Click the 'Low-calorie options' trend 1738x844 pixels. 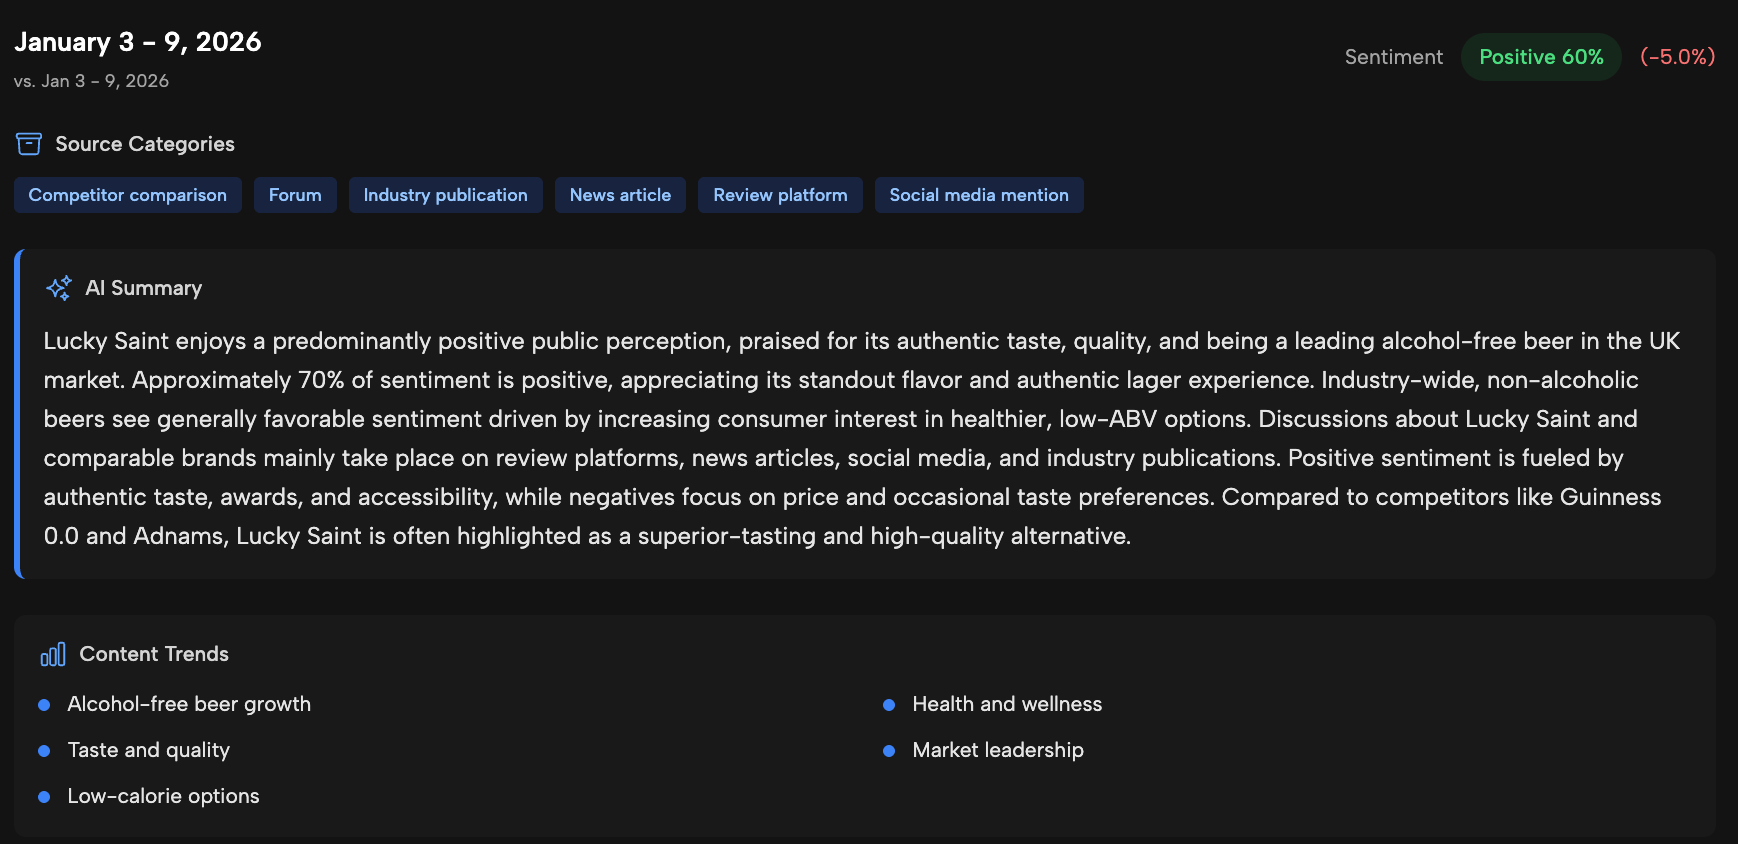[164, 796]
